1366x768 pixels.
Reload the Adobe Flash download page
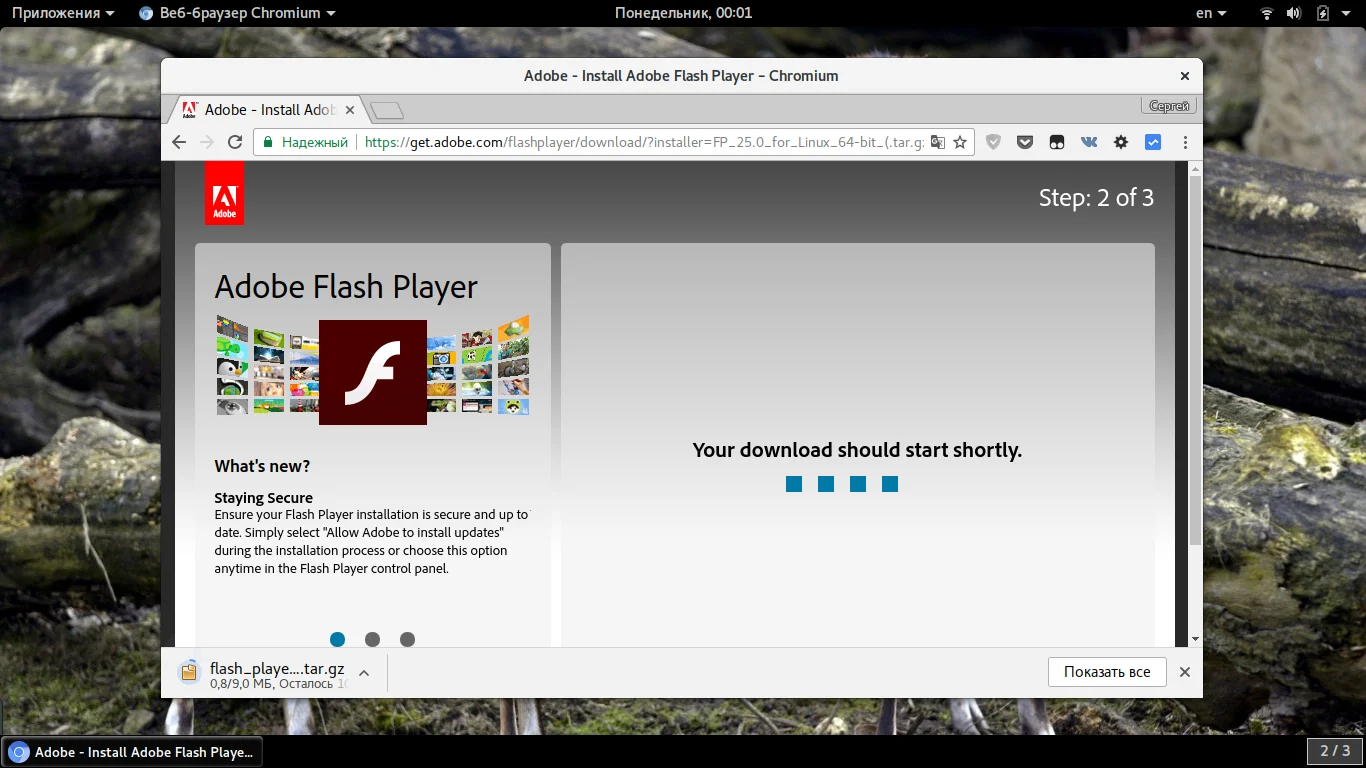pyautogui.click(x=235, y=142)
